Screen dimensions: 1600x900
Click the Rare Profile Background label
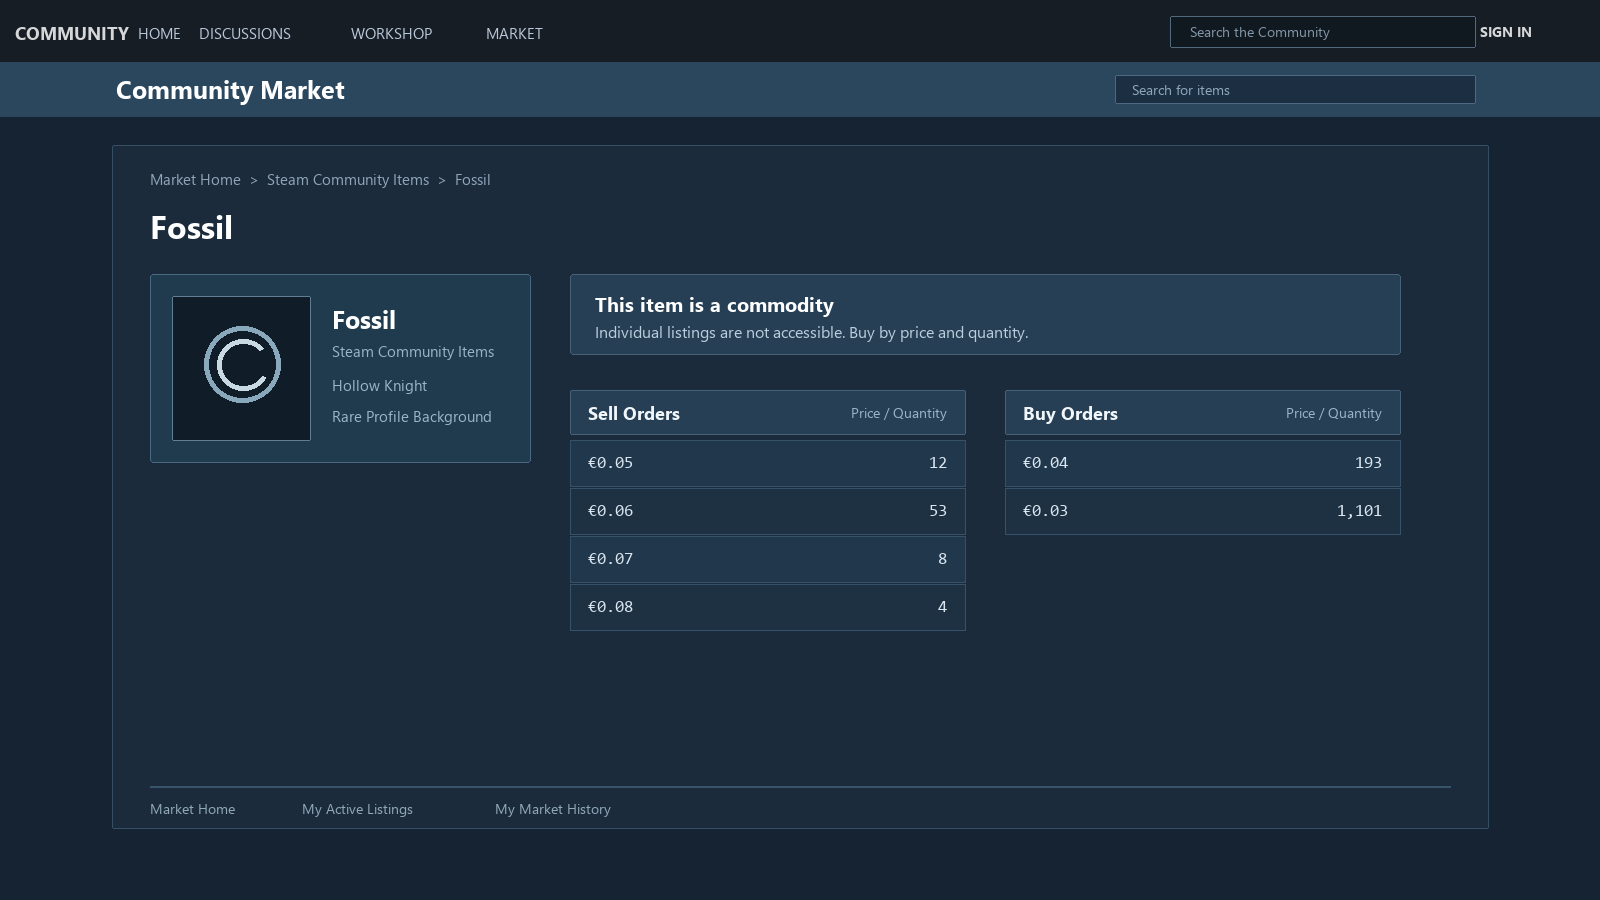pyautogui.click(x=412, y=417)
